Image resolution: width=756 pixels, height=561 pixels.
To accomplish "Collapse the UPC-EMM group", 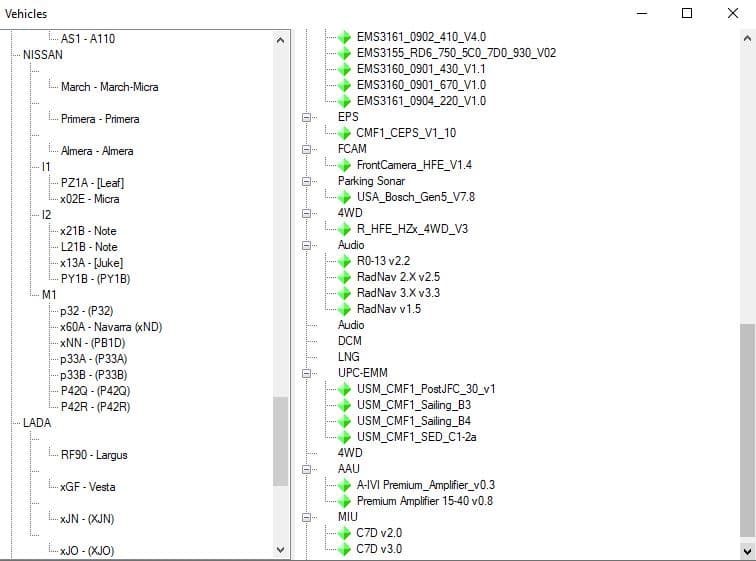I will click(x=306, y=373).
